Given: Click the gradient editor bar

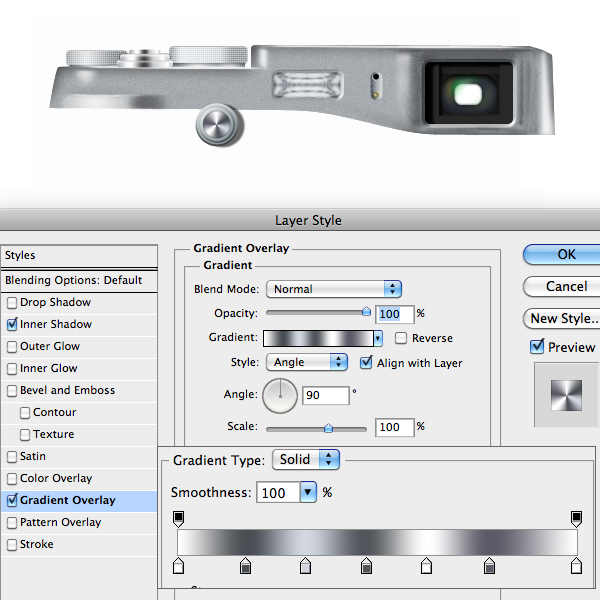Looking at the screenshot, I should [377, 542].
